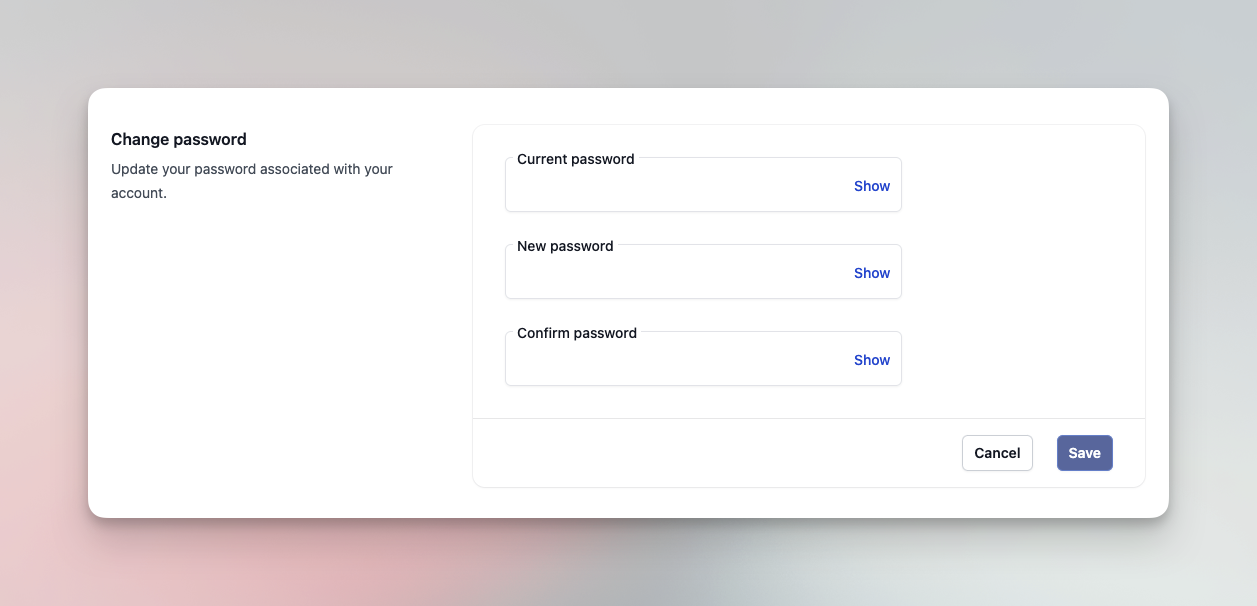Click the Change password heading
This screenshot has height=606, width=1257.
coord(178,139)
